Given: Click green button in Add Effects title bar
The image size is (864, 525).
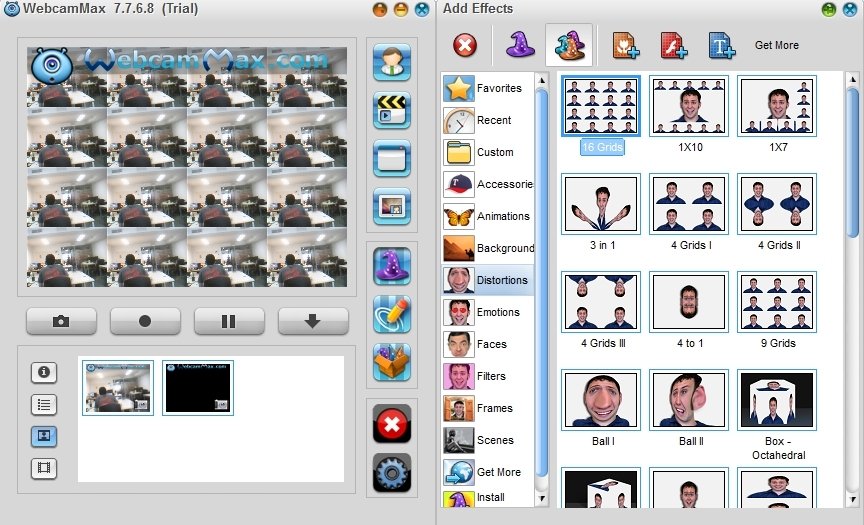Looking at the screenshot, I should [x=828, y=9].
